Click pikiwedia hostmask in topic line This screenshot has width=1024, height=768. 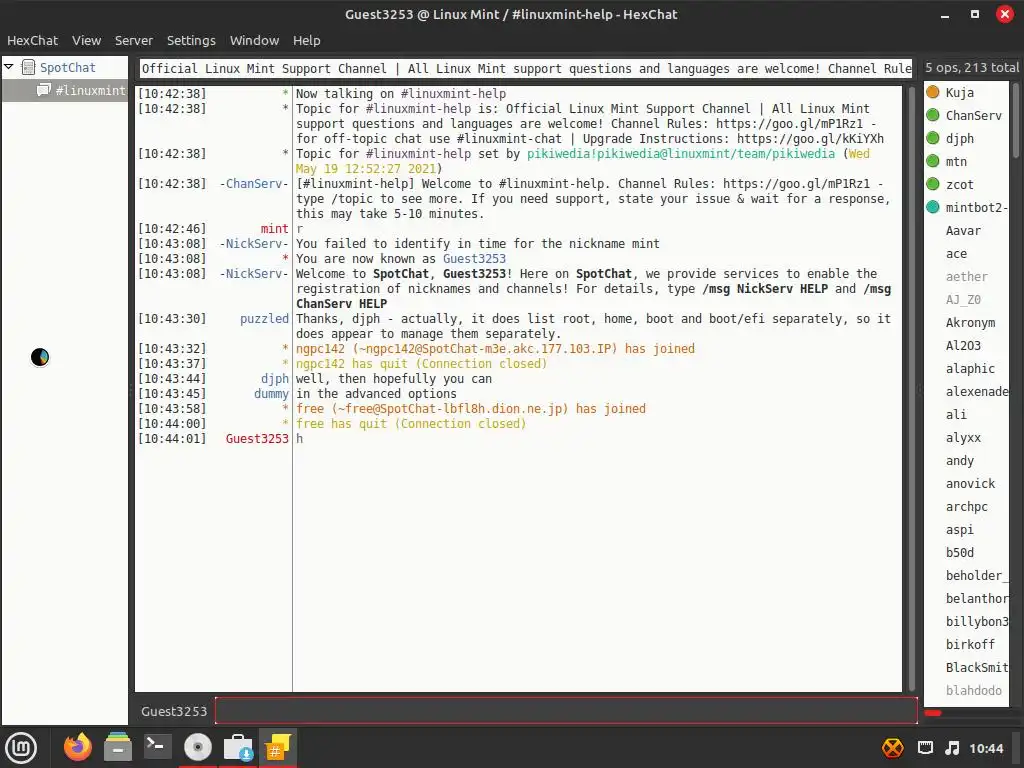point(680,153)
